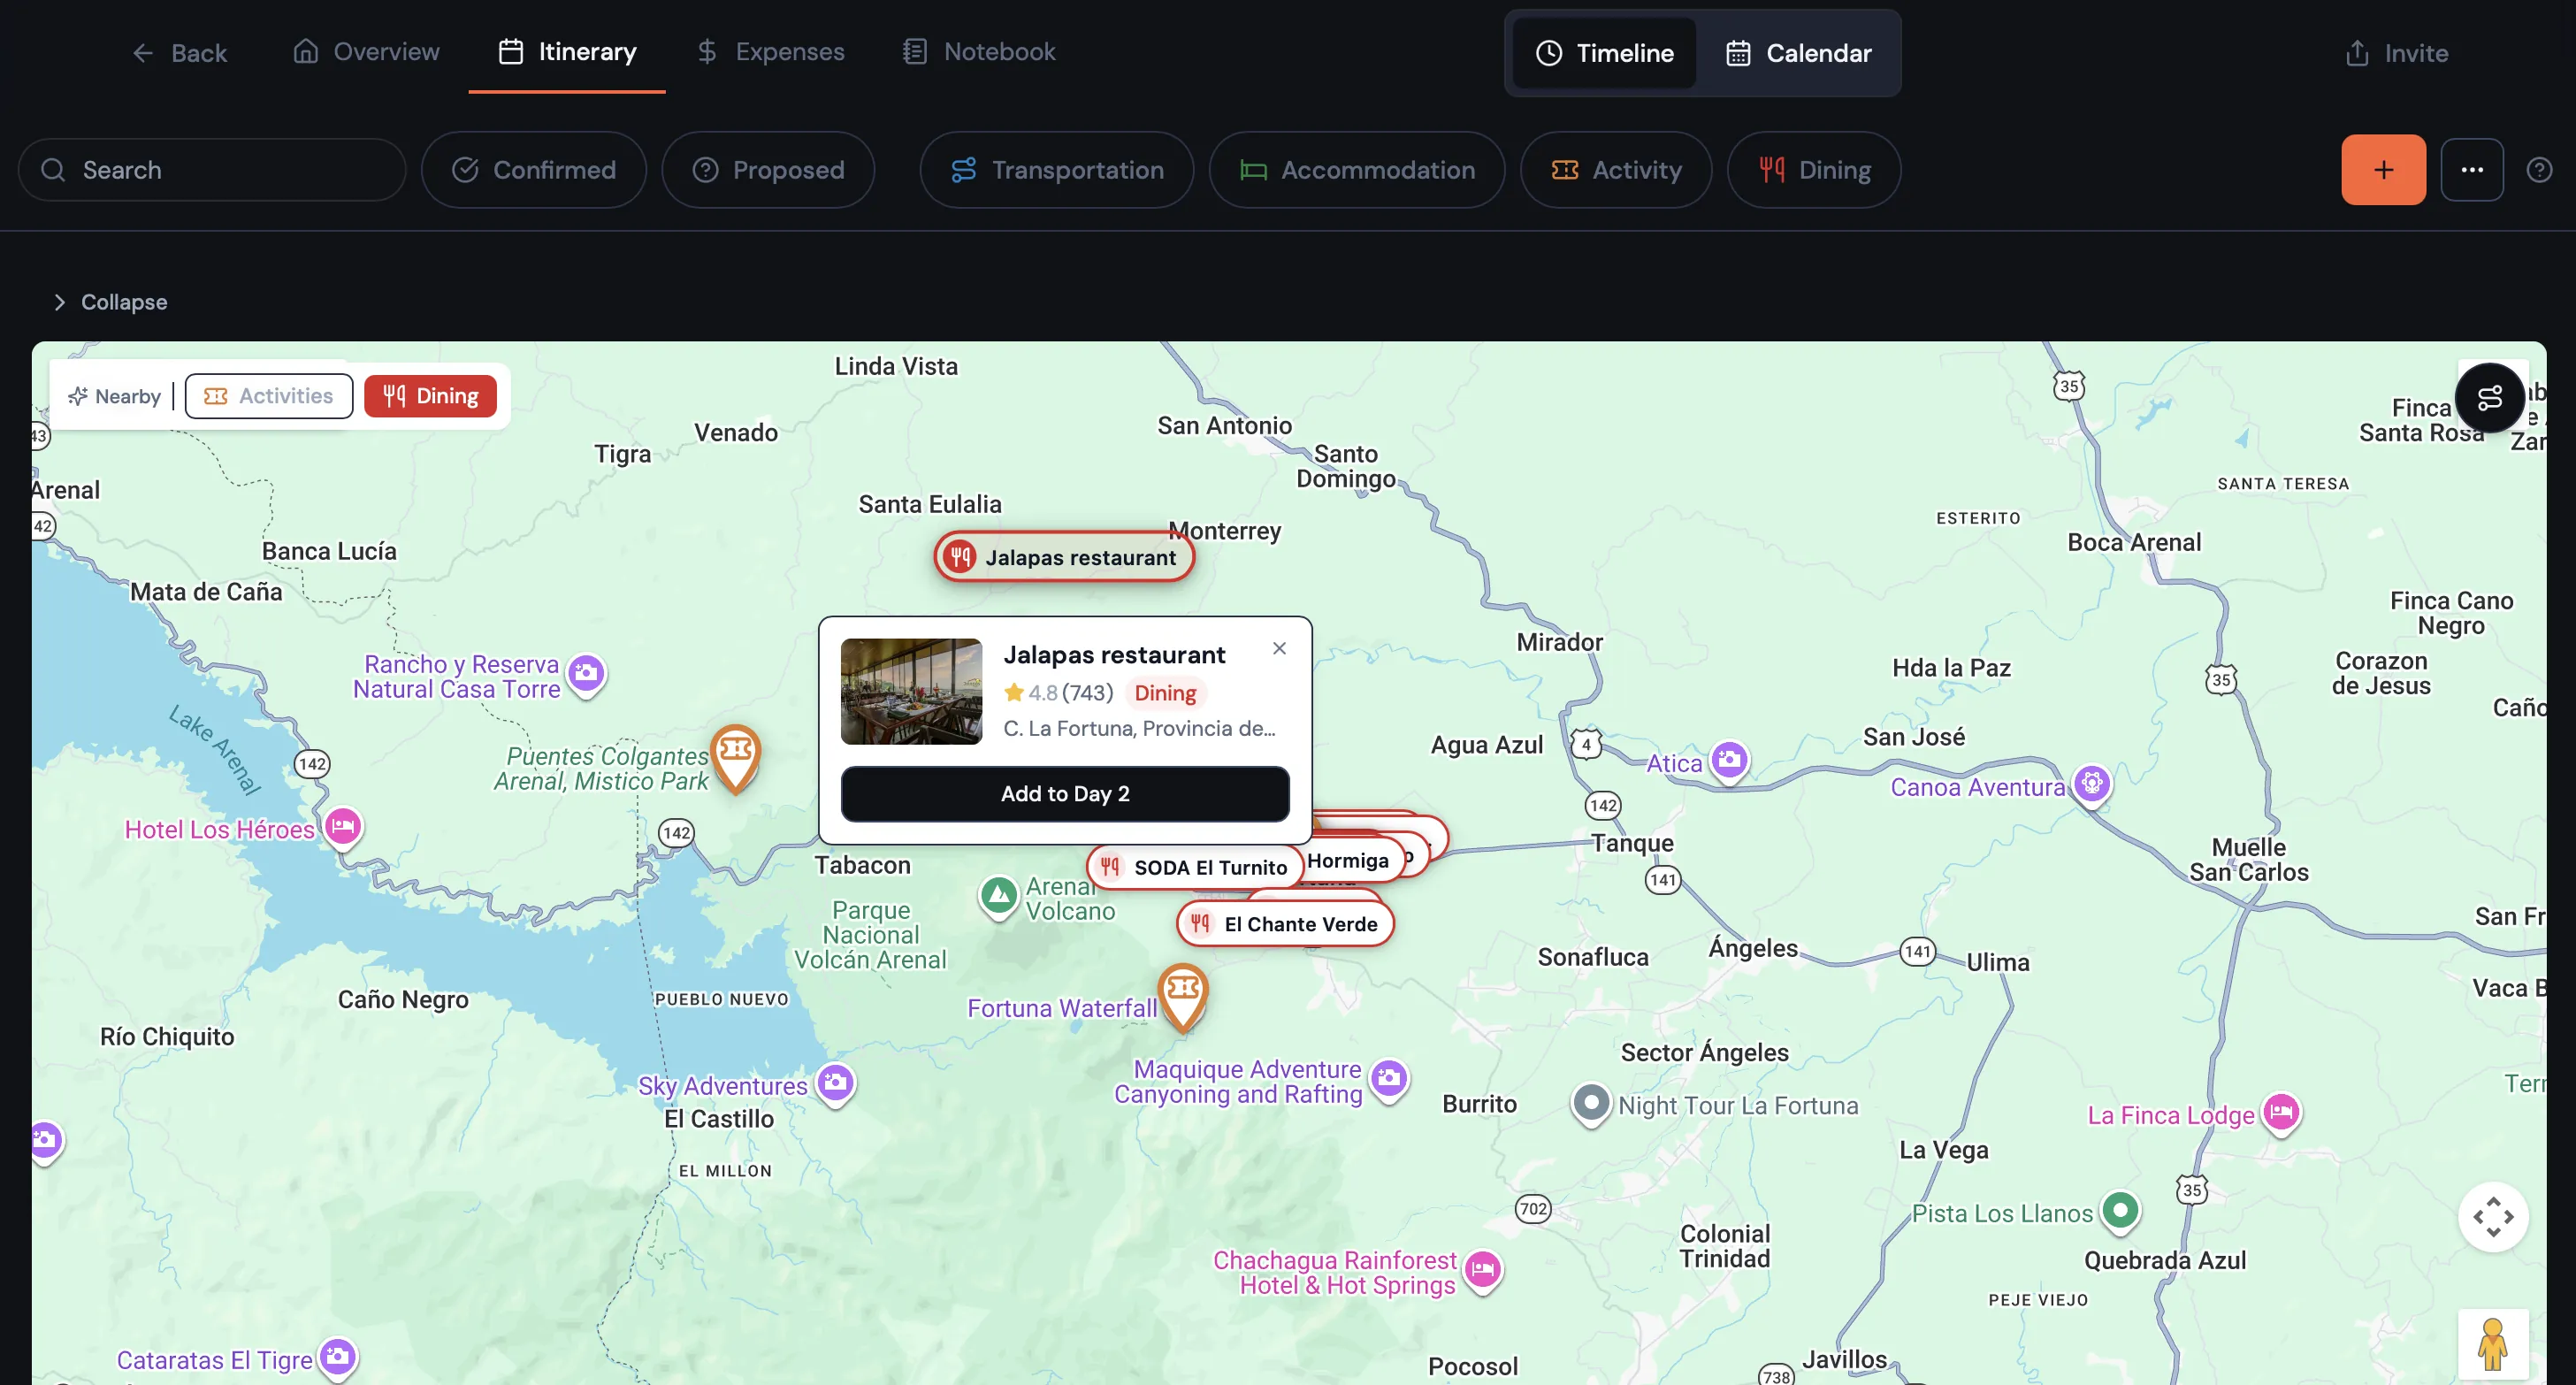Click the Night Tour La Fortuna marker

tap(1590, 1104)
